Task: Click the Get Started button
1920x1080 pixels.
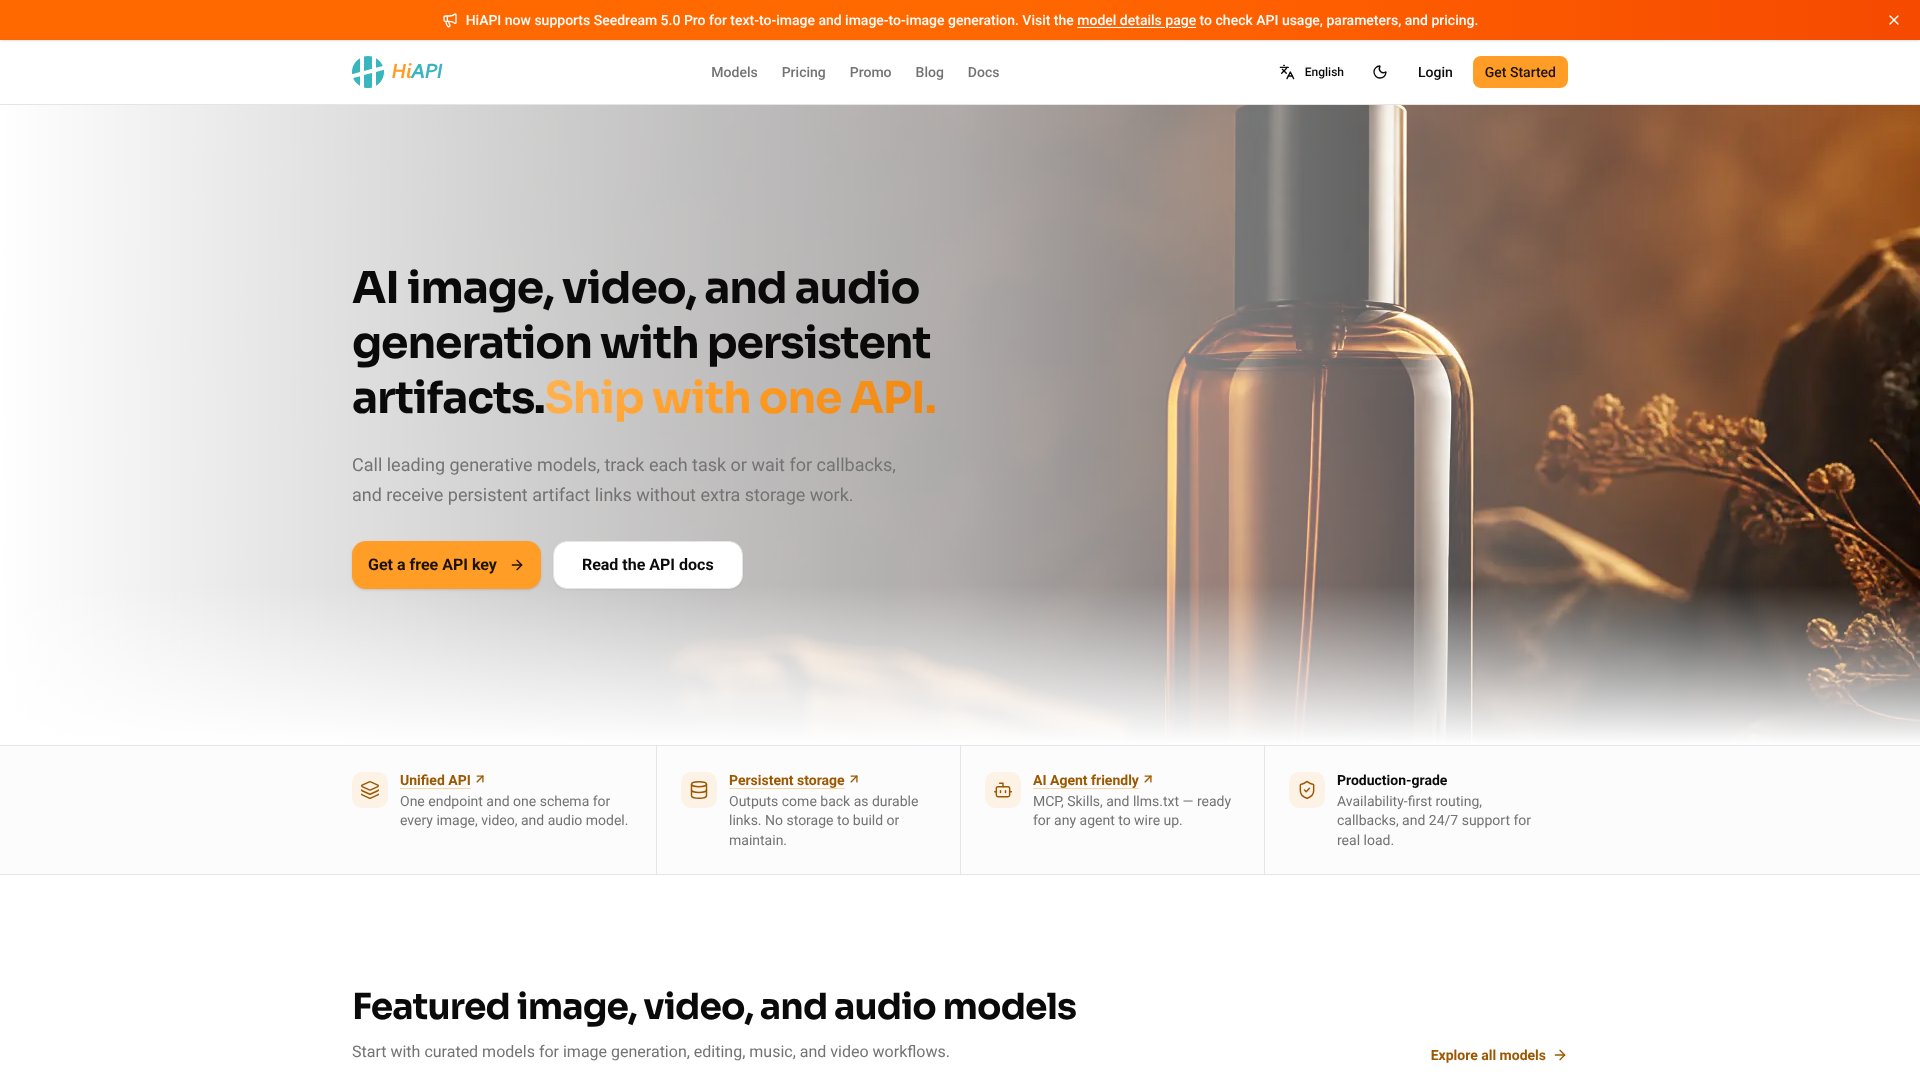Action: (1520, 72)
